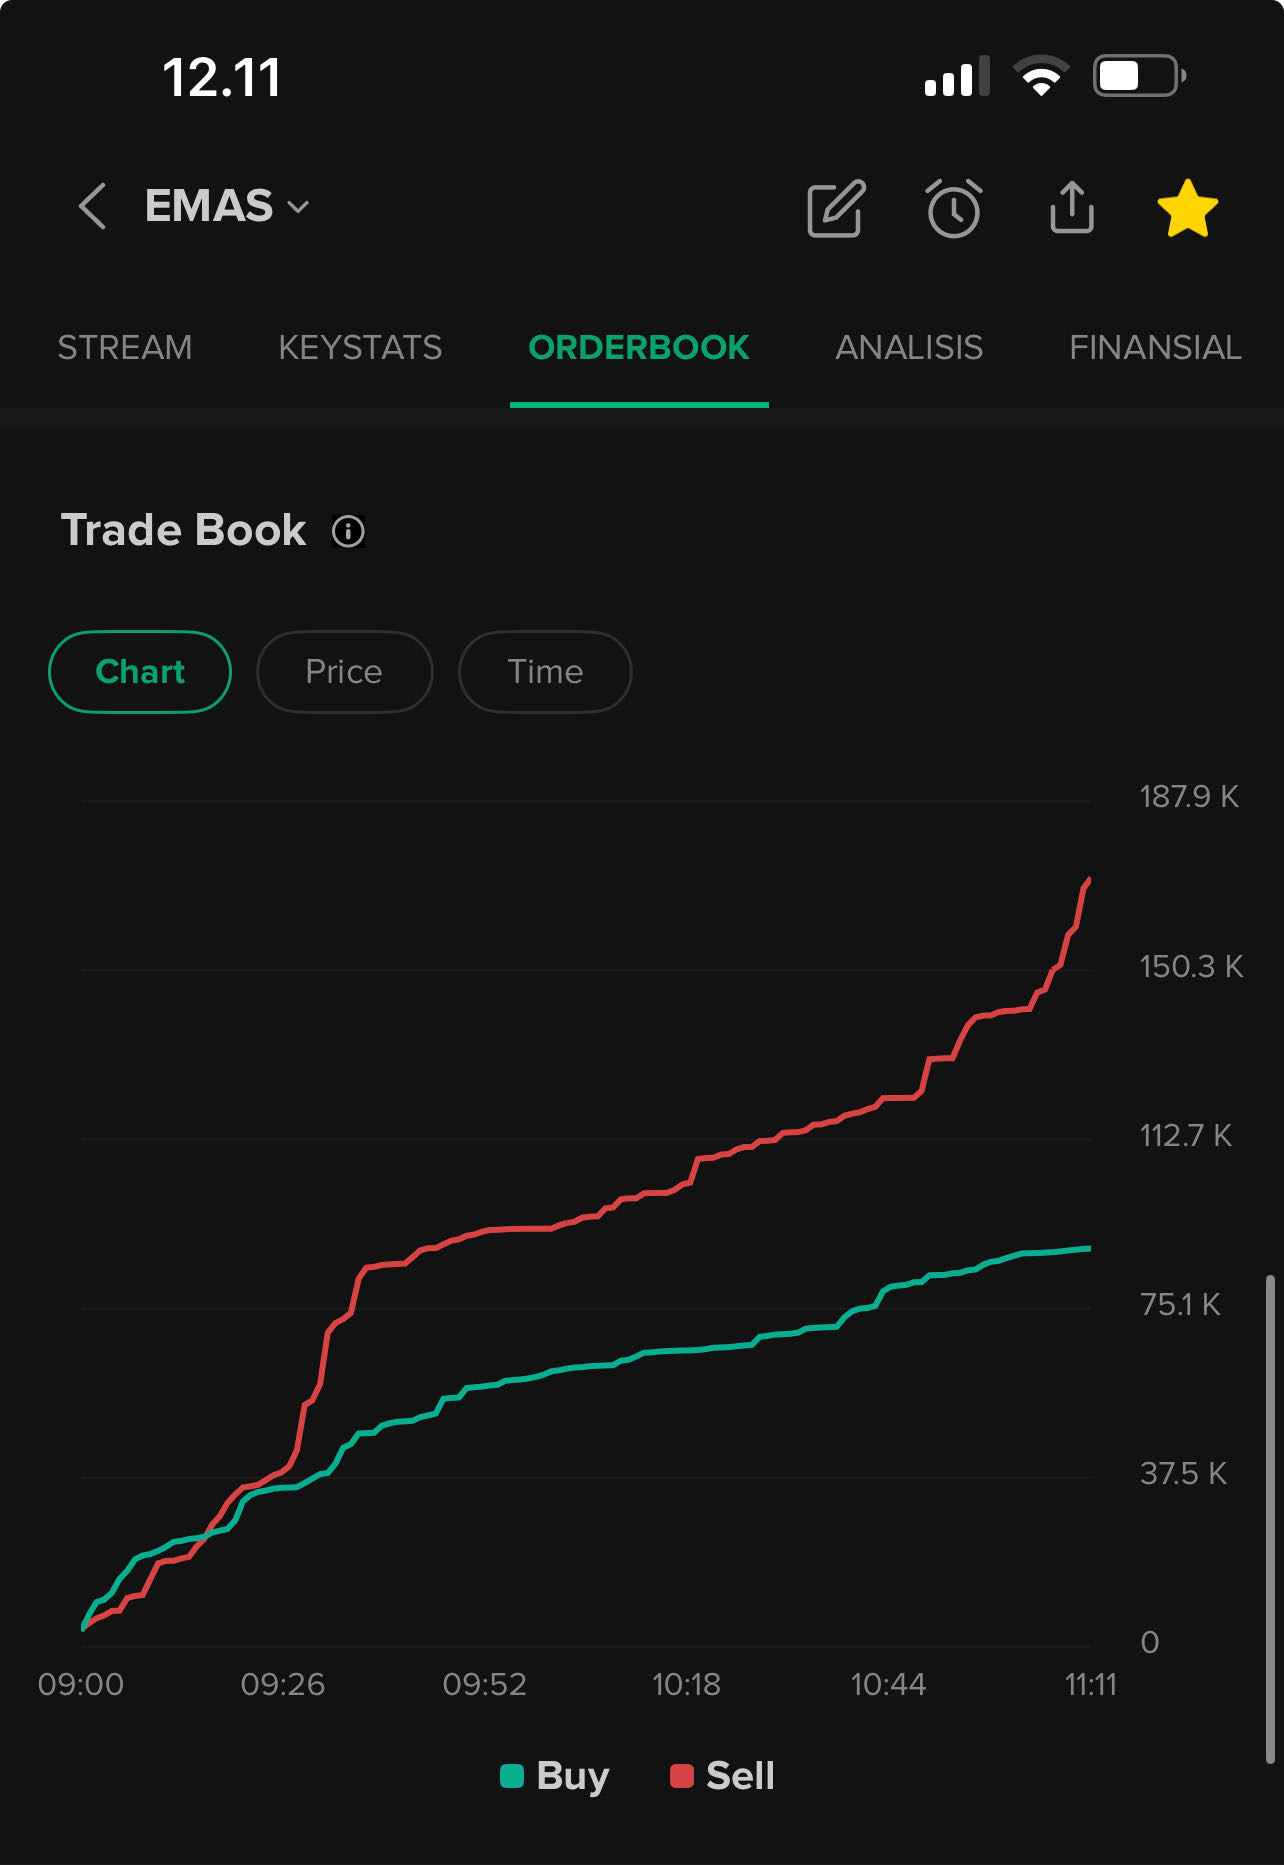Switch Trade Book to Price view
1284x1865 pixels.
[x=344, y=672]
